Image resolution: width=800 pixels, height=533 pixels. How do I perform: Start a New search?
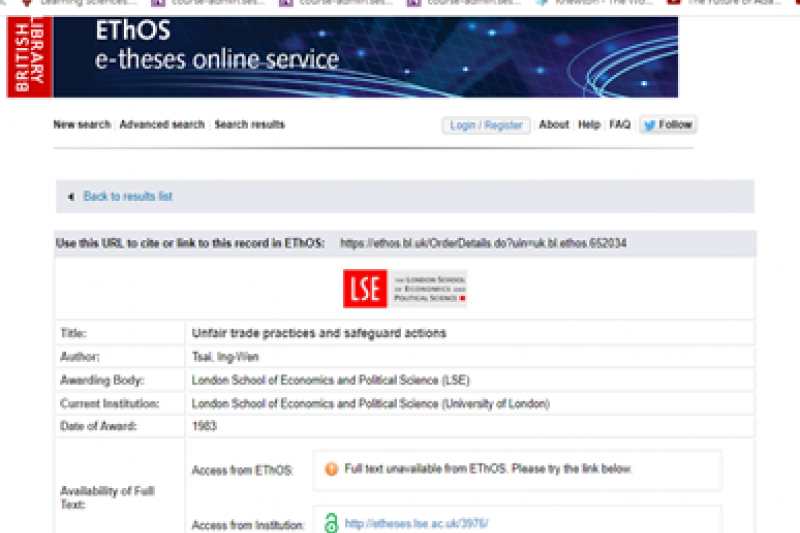[x=82, y=124]
